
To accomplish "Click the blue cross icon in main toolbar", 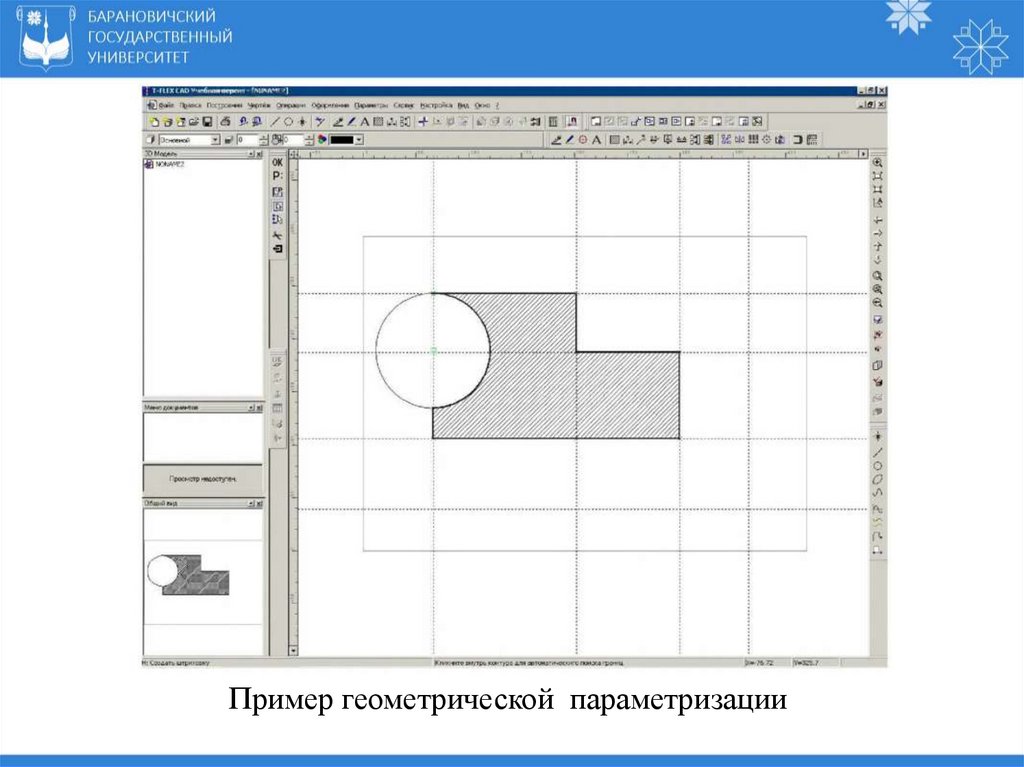I will (x=423, y=122).
